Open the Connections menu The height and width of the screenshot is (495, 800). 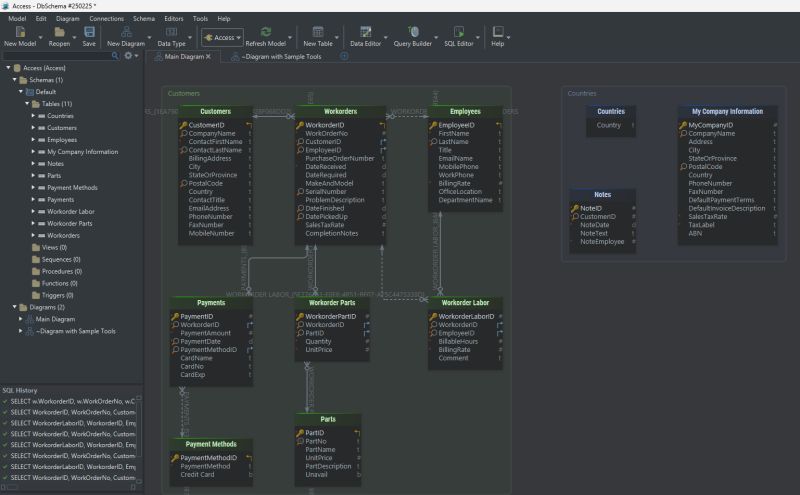[107, 18]
